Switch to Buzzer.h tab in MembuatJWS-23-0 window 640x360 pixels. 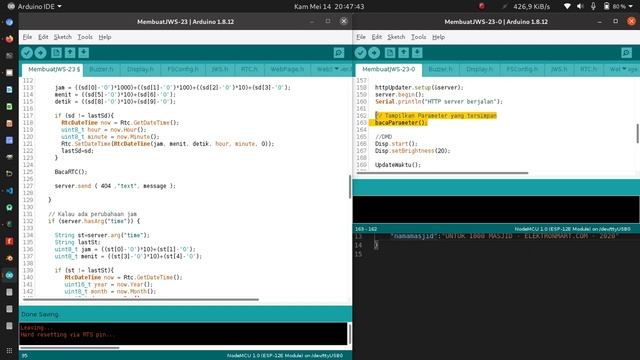pyautogui.click(x=440, y=69)
